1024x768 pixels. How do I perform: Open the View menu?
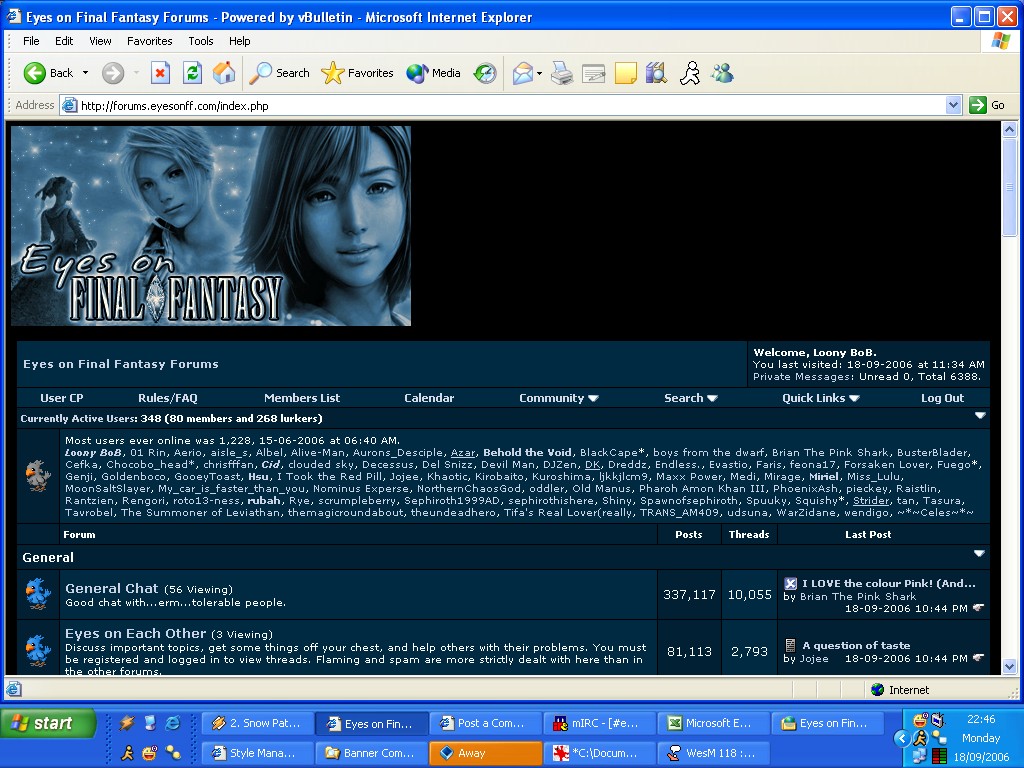(x=100, y=41)
